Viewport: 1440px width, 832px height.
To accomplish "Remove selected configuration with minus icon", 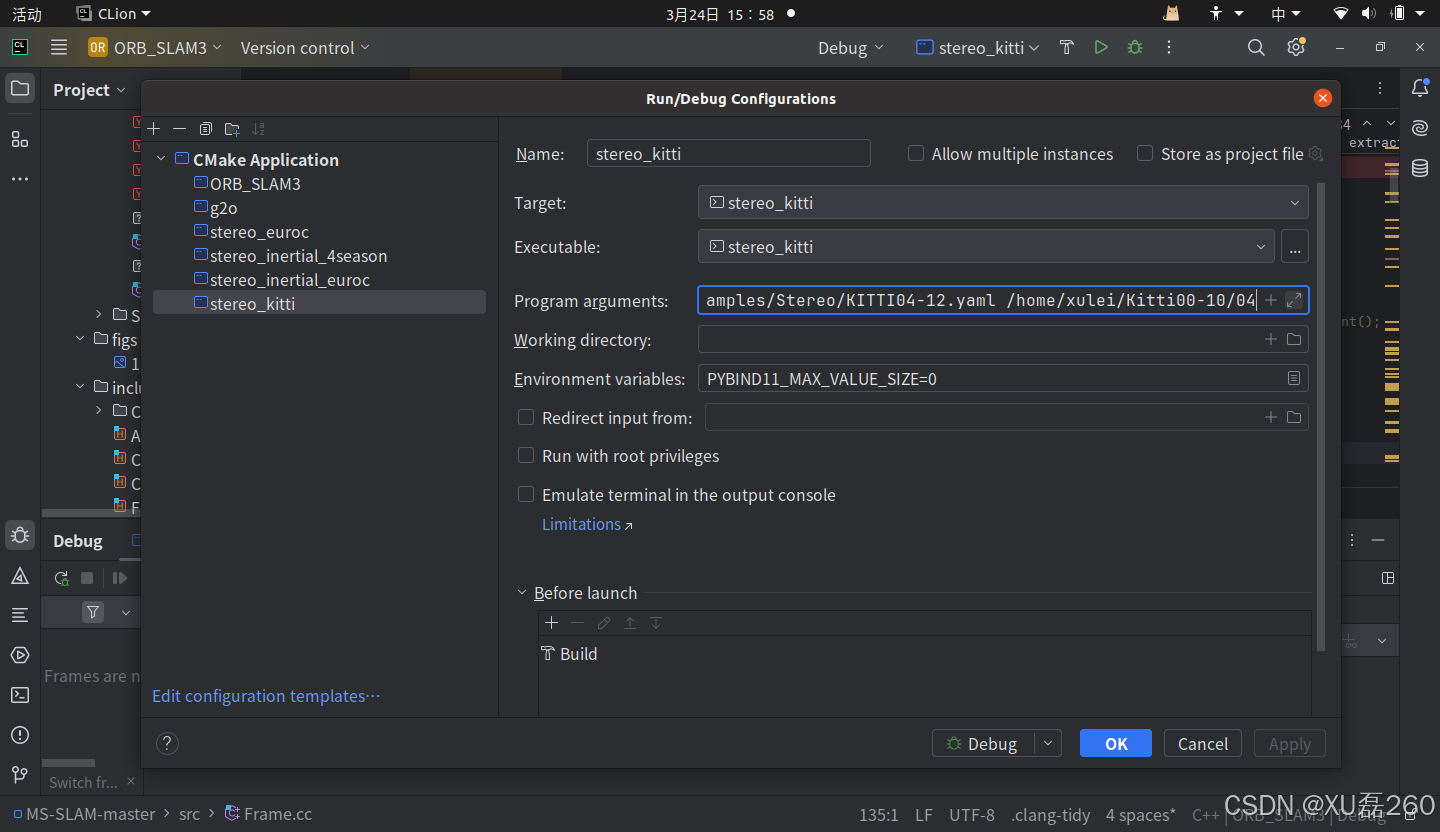I will click(179, 129).
